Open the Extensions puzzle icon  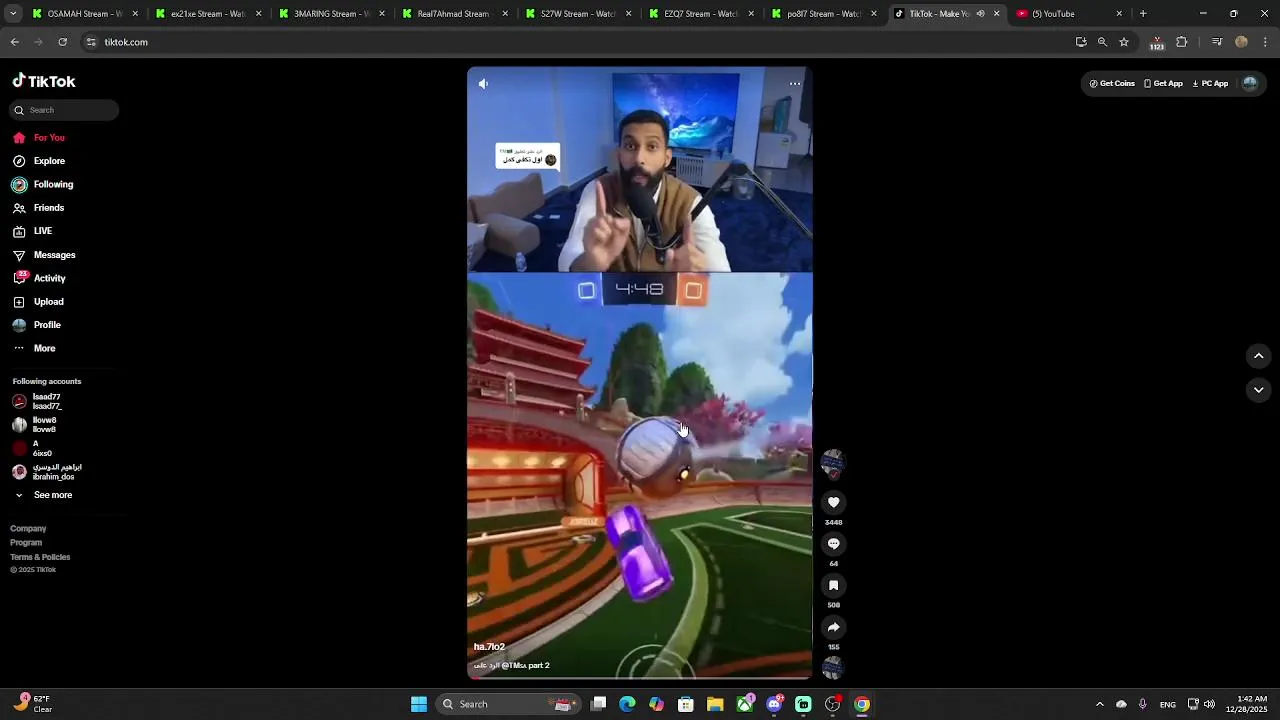point(1182,42)
